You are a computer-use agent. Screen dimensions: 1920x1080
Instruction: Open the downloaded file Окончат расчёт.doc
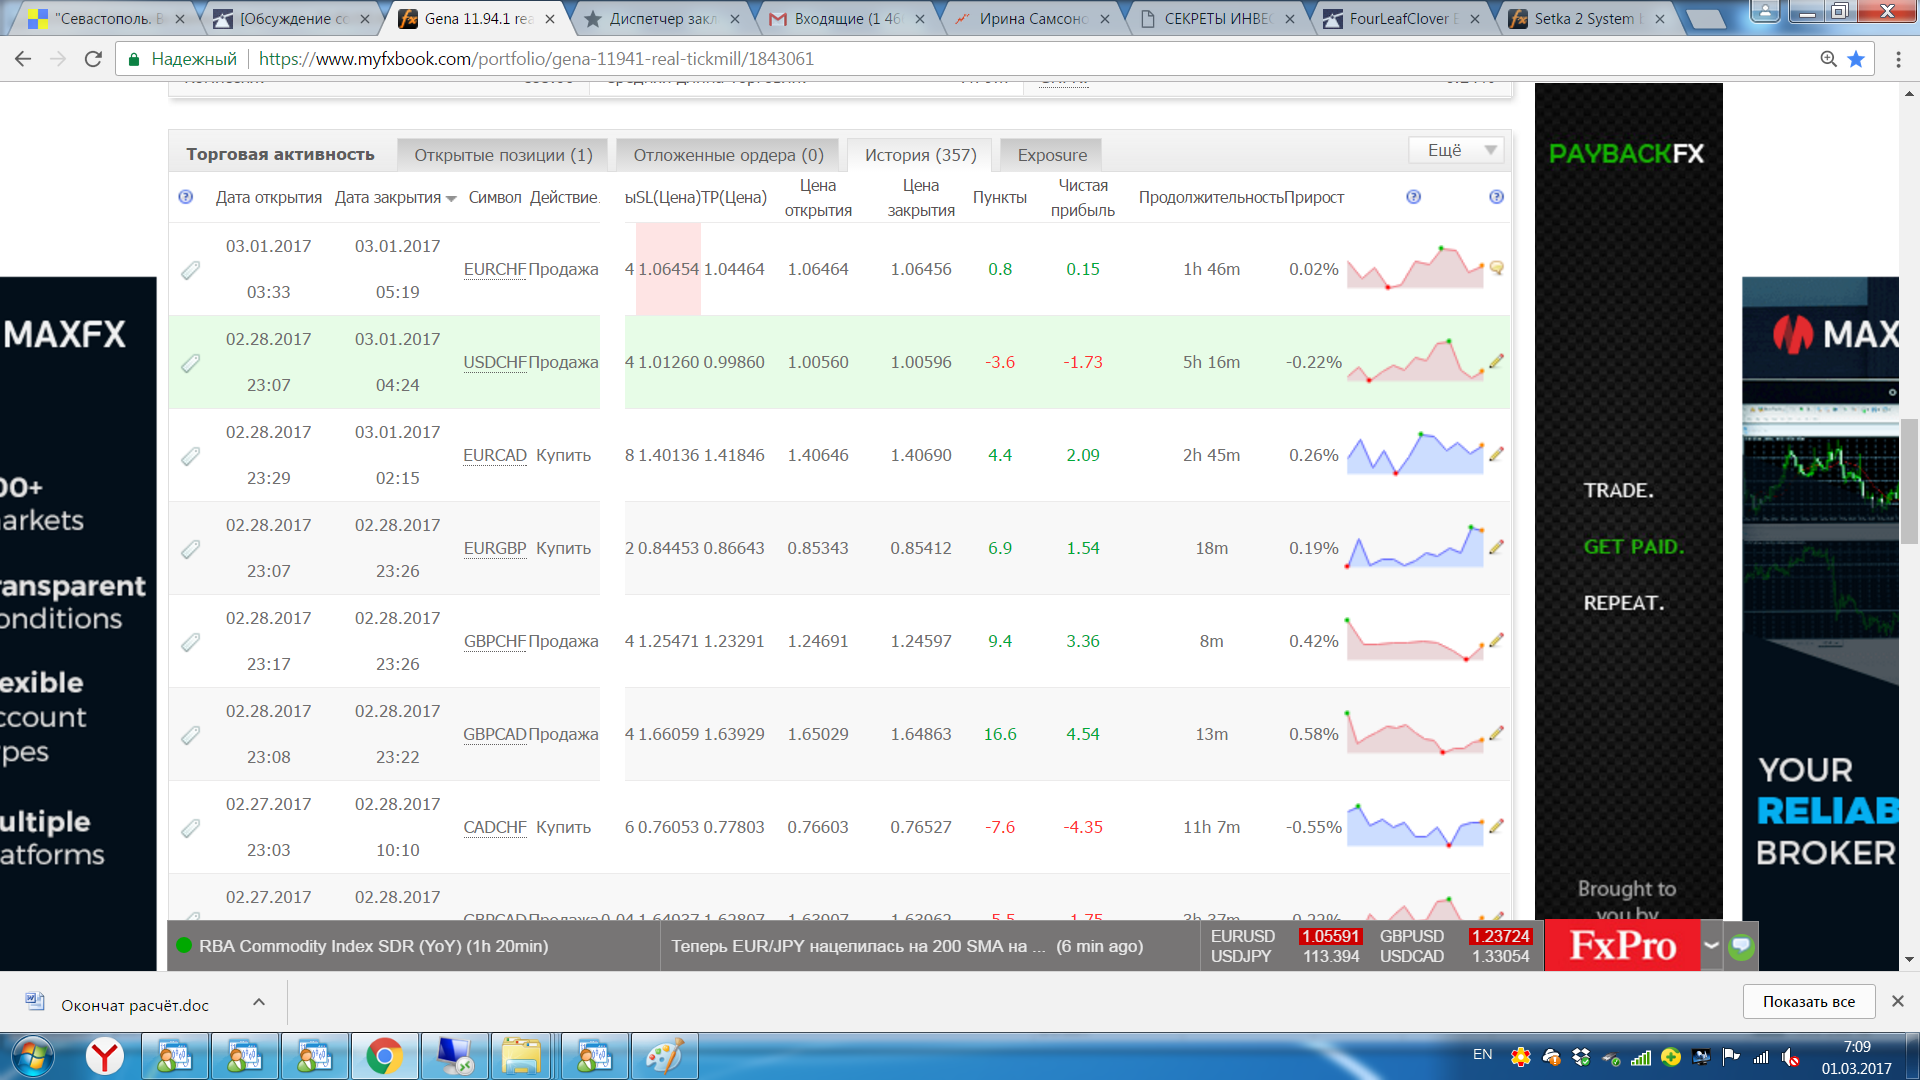point(134,1004)
